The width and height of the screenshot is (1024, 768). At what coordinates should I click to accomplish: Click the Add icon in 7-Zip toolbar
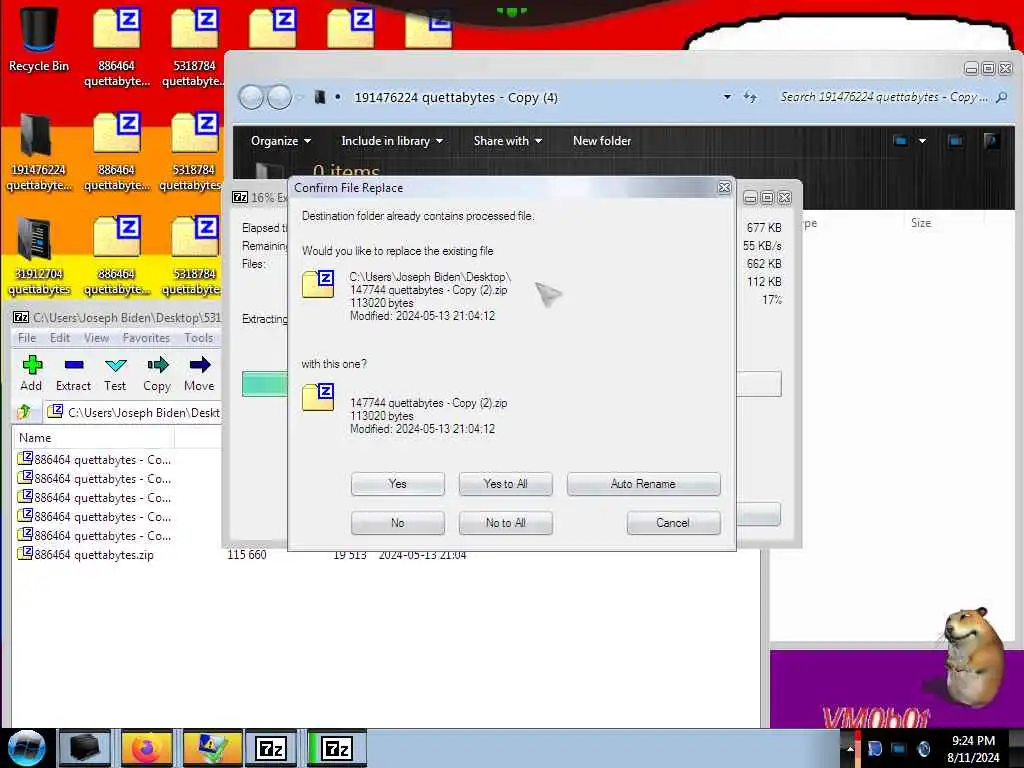pyautogui.click(x=31, y=365)
